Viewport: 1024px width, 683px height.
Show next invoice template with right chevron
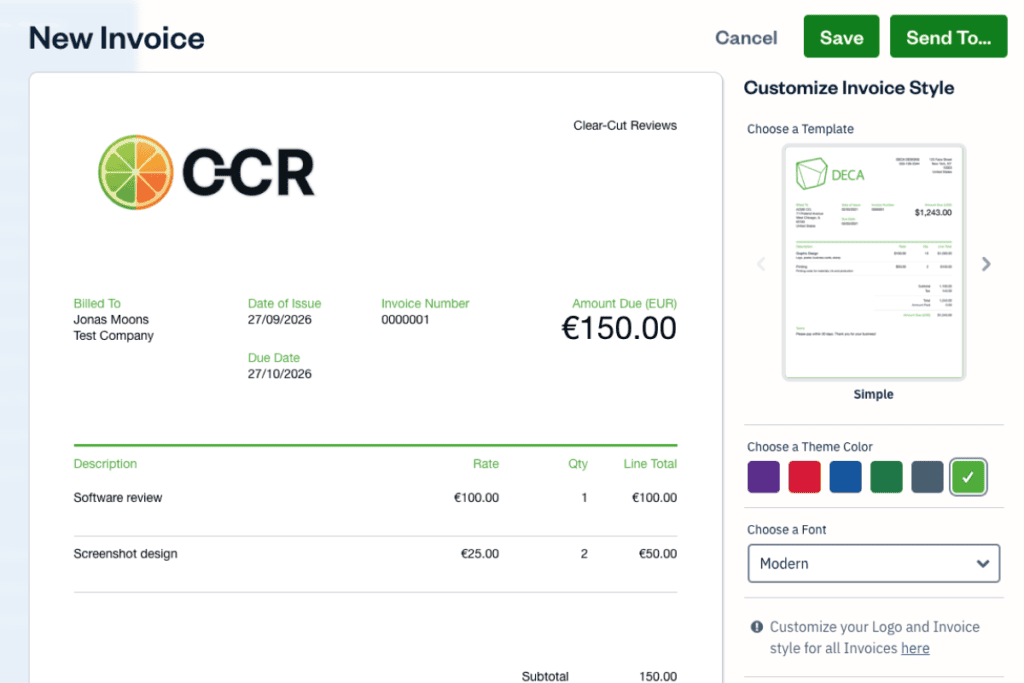(986, 264)
